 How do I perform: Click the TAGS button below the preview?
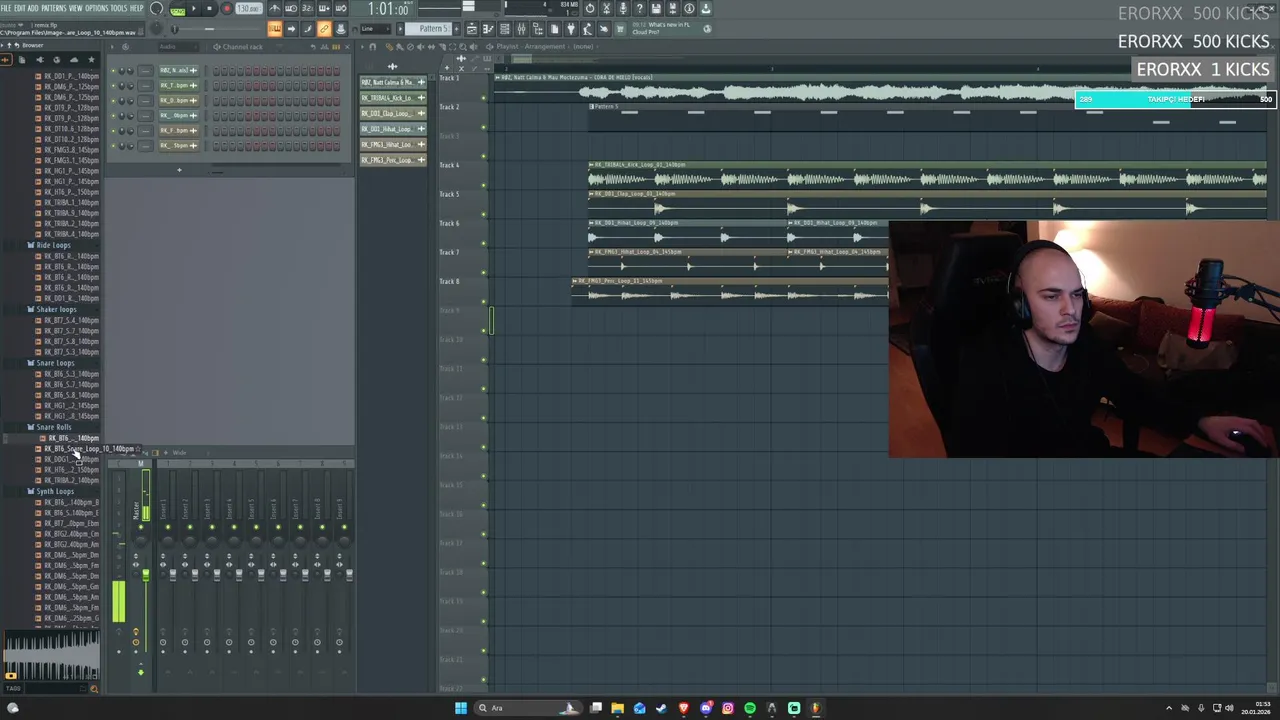12,688
